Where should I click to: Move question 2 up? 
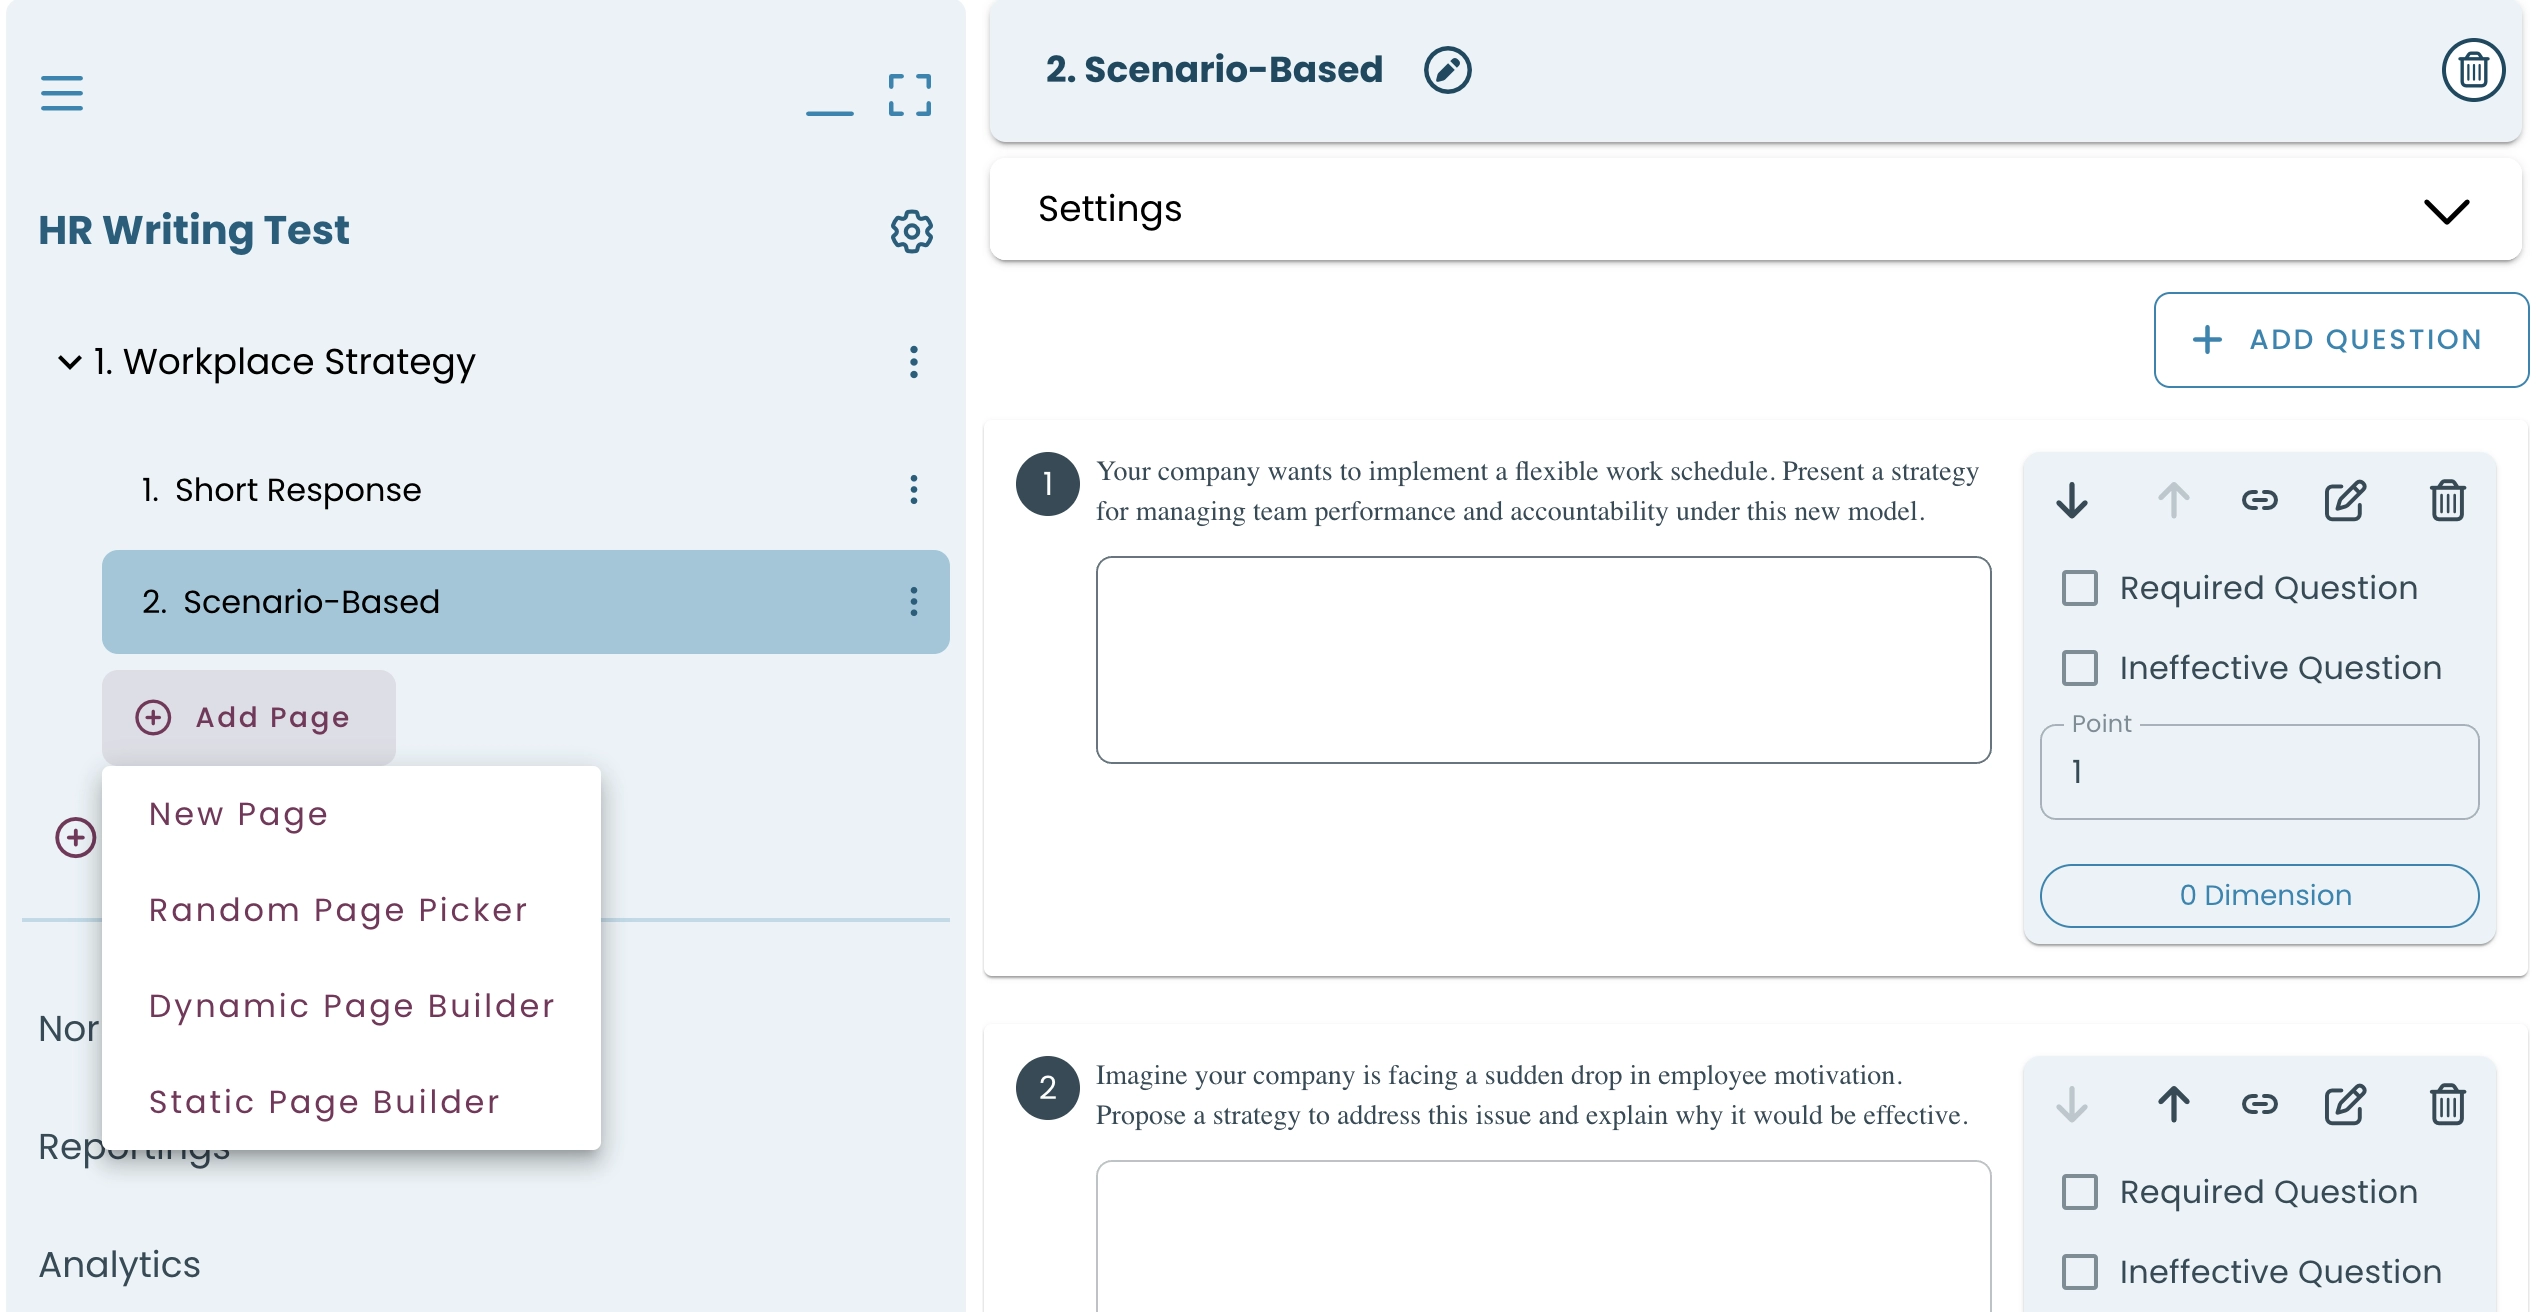2173,1104
